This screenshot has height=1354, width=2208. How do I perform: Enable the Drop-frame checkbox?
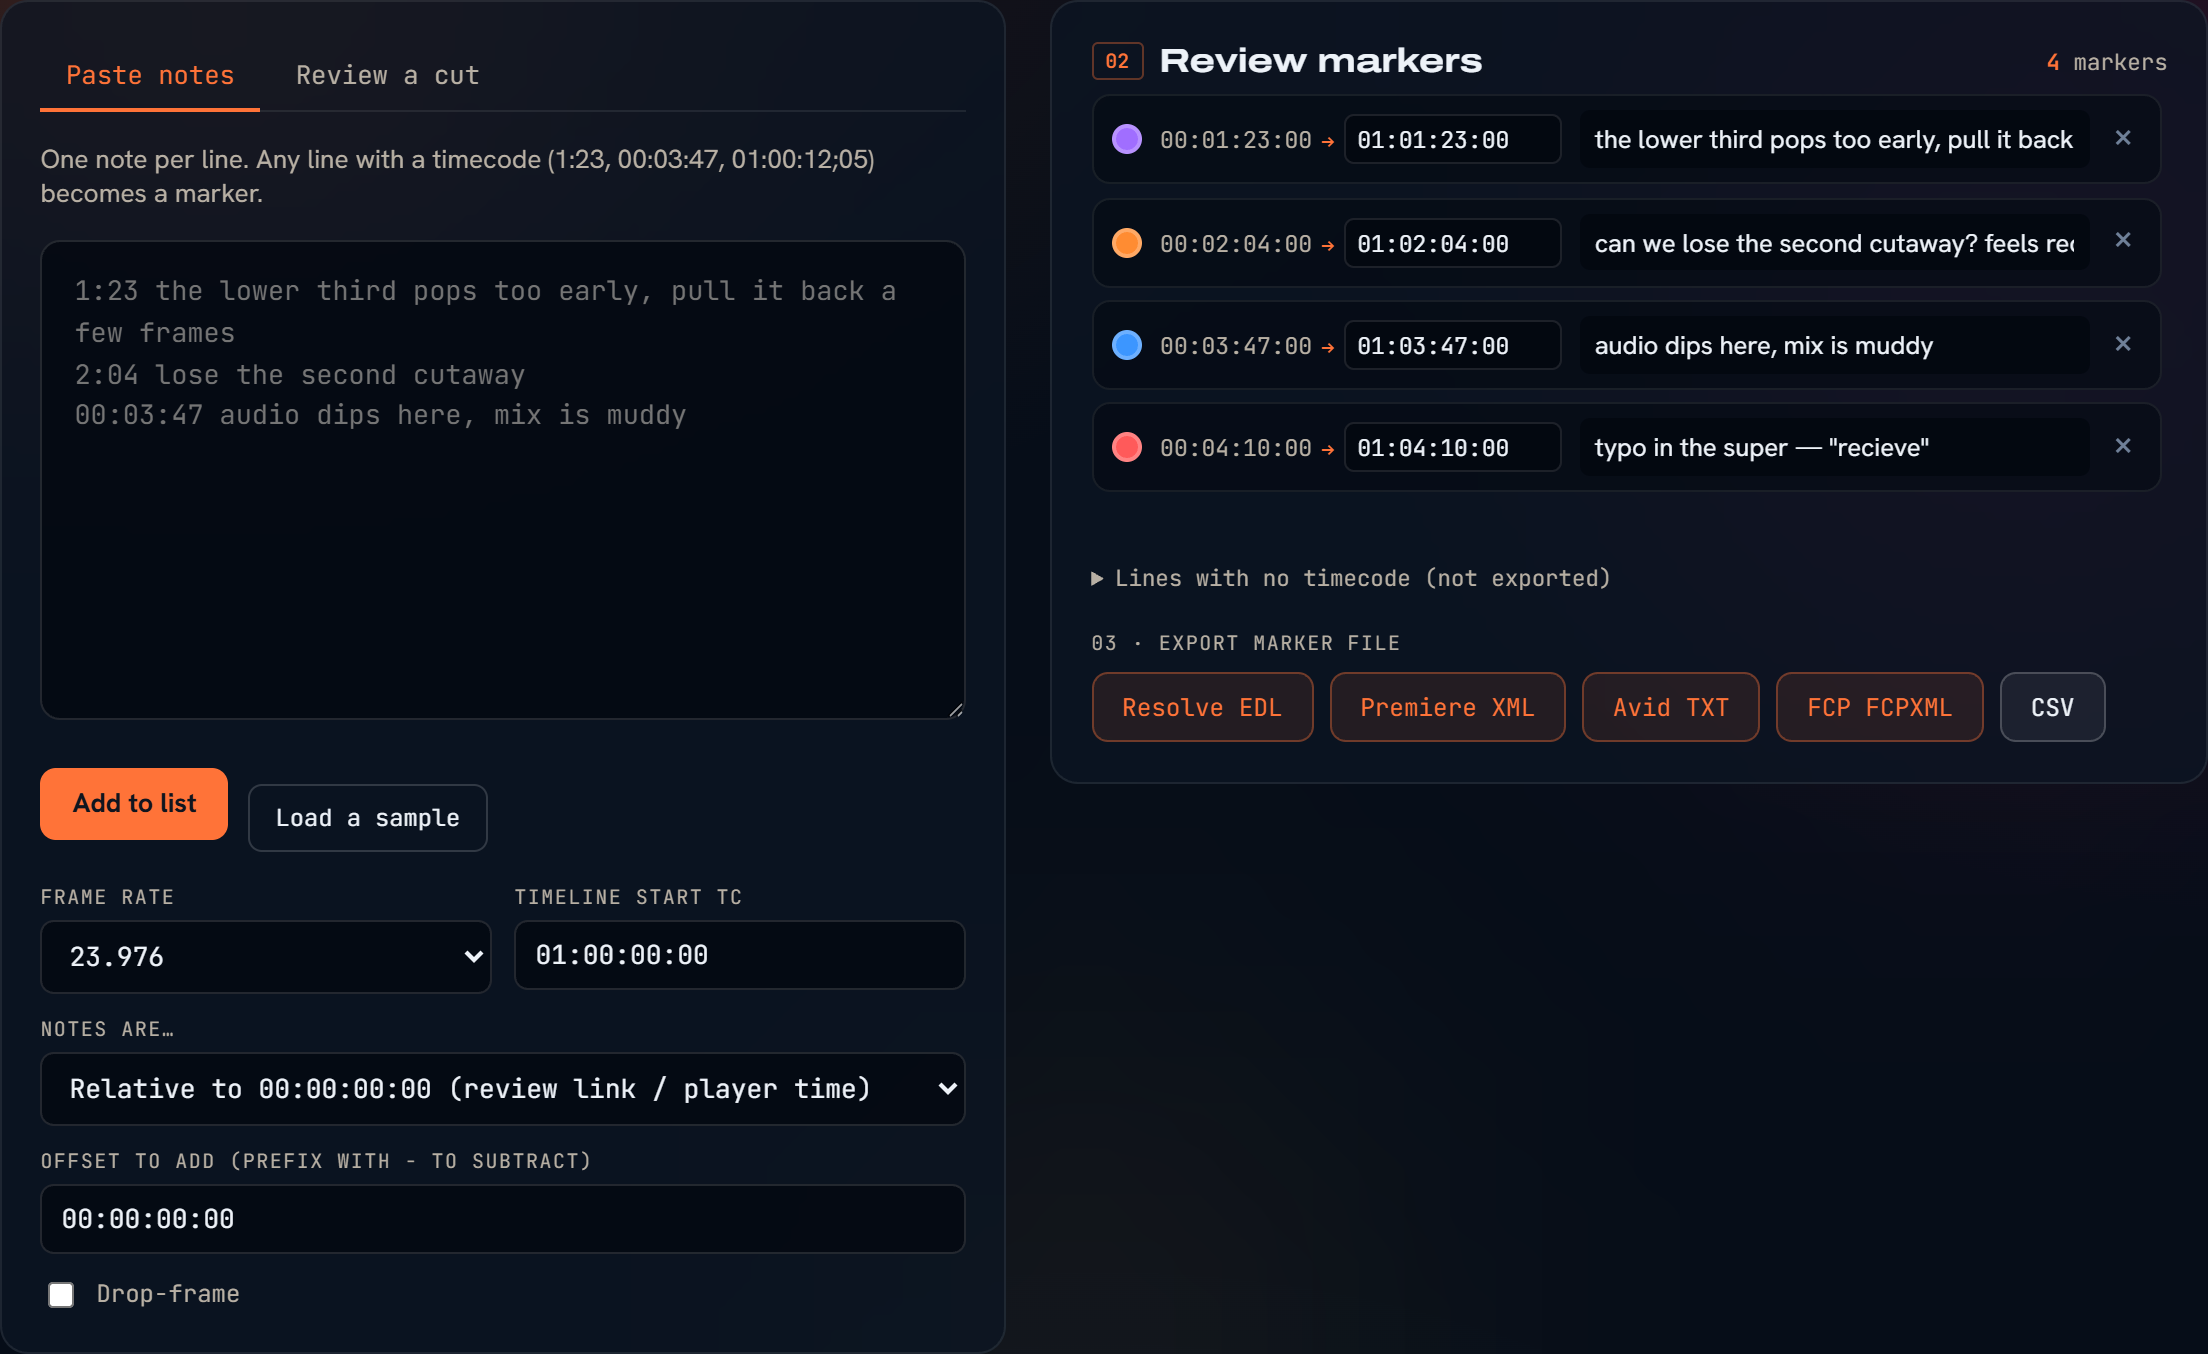click(61, 1295)
